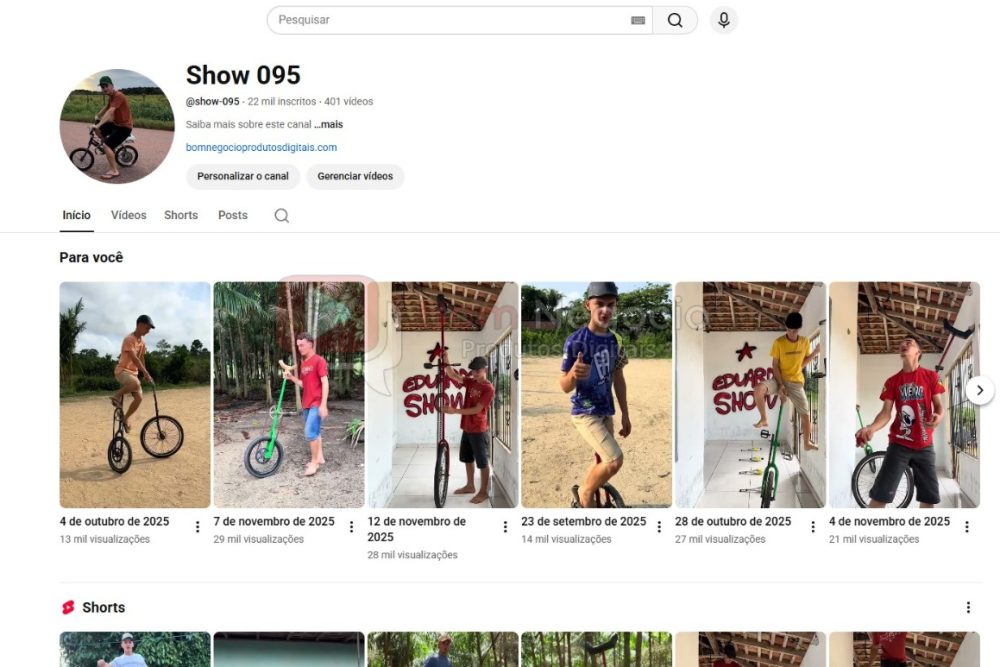
Task: Open options for 7 de novembro video
Action: click(351, 527)
